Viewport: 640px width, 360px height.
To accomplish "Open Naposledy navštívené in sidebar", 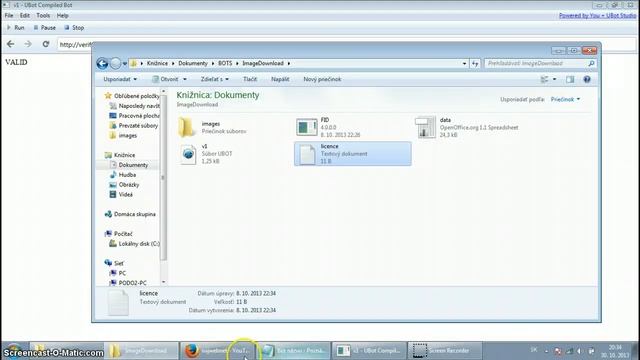I will [135, 106].
